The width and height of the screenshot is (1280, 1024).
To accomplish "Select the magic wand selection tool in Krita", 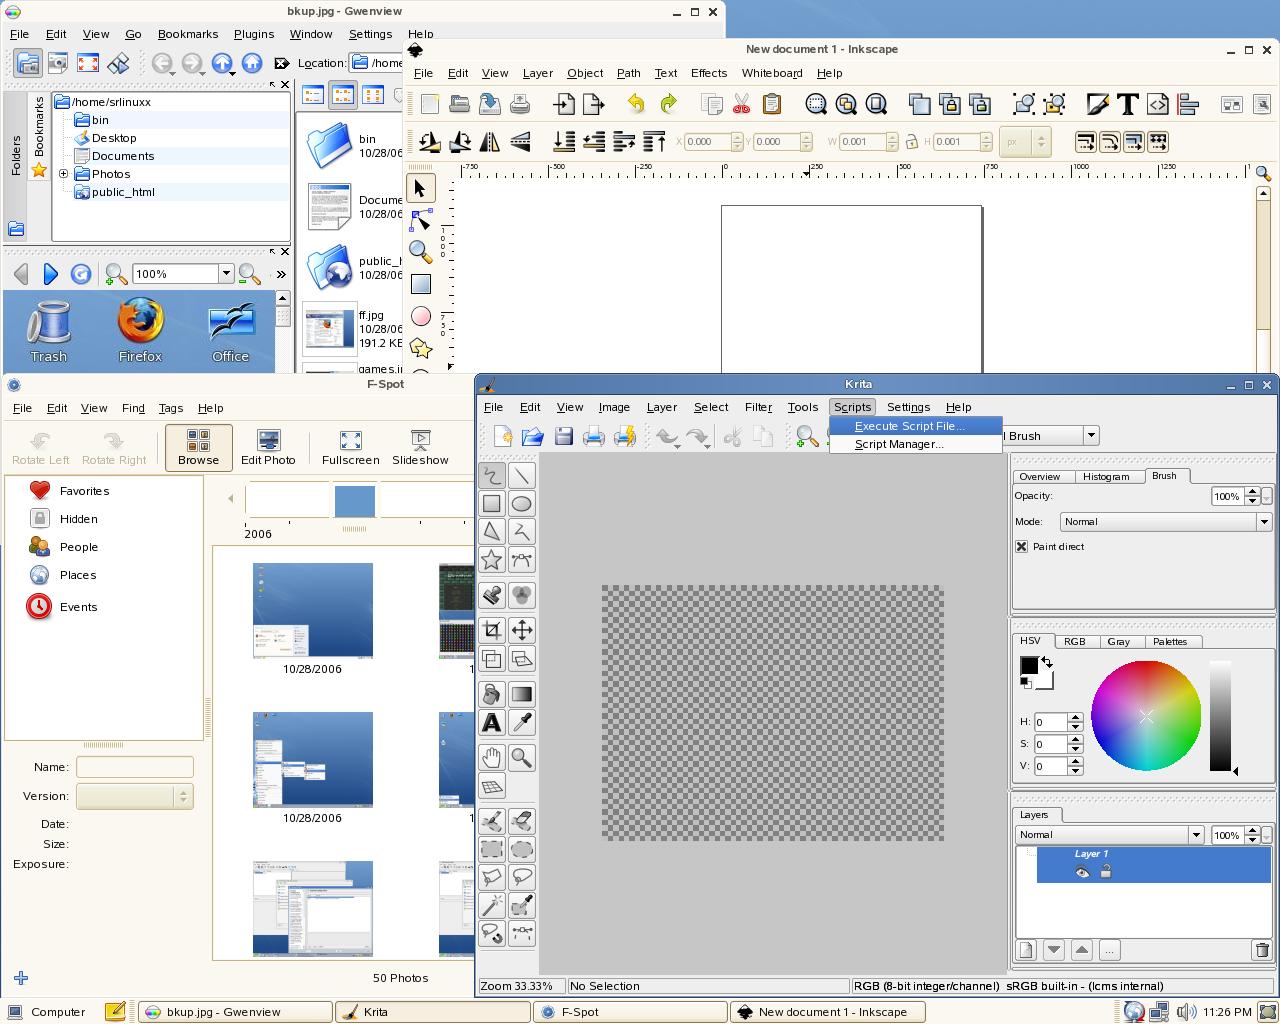I will click(x=492, y=905).
